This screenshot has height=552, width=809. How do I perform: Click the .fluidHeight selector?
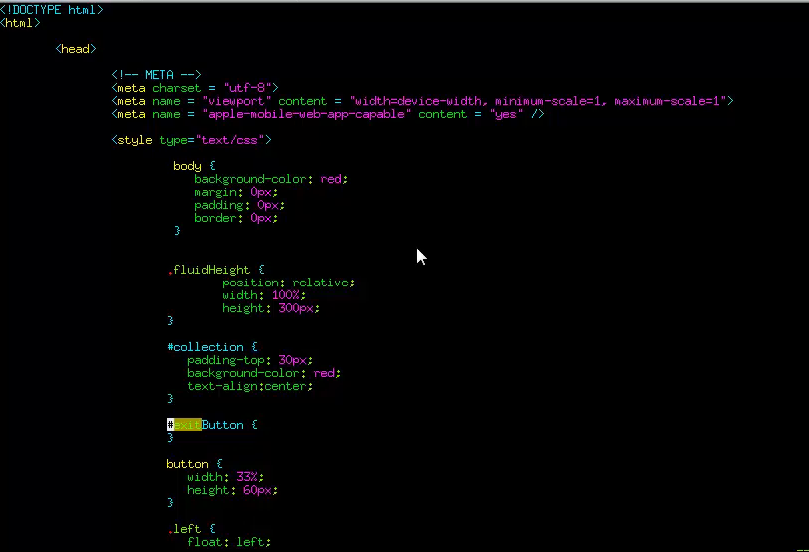pos(215,270)
